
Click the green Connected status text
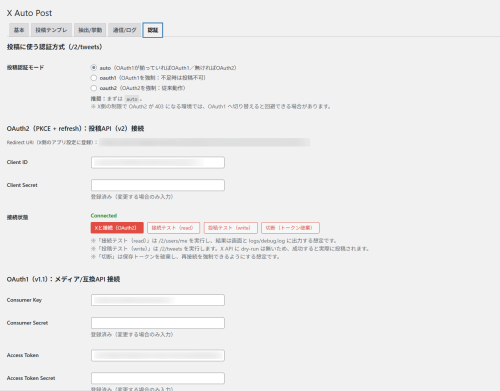click(104, 216)
